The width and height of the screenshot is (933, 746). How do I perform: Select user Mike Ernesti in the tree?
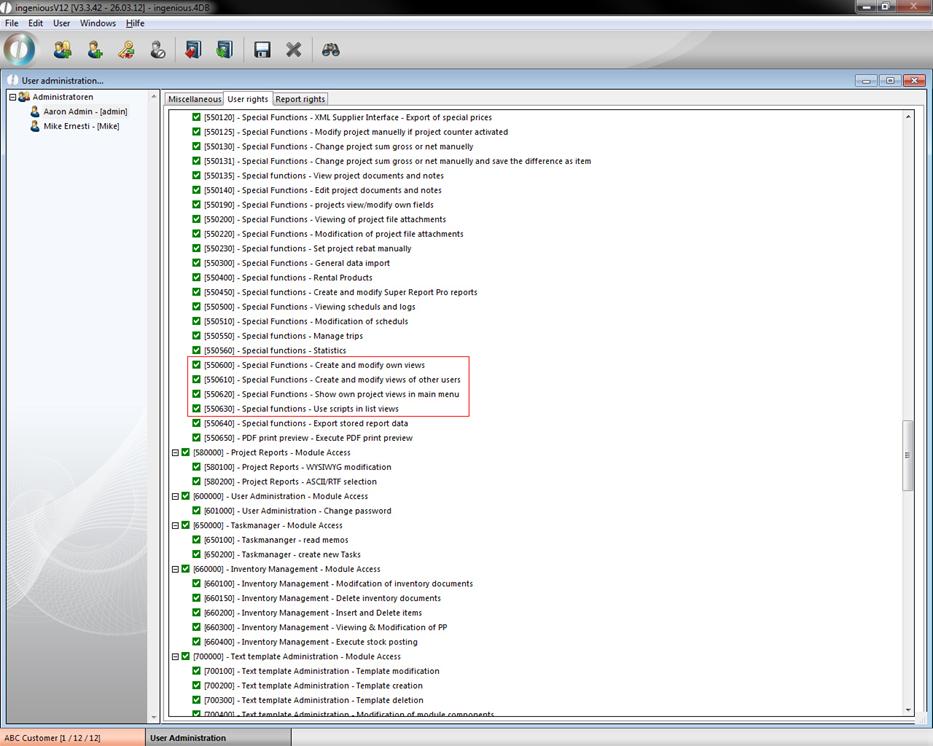80,126
